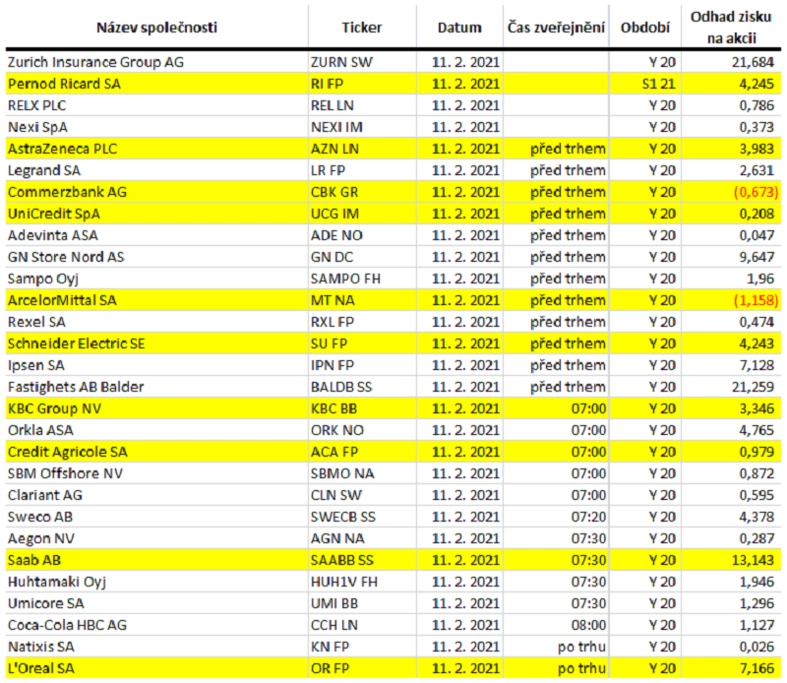The image size is (787, 683).
Task: Click the estimate value '7,166'
Action: click(x=756, y=668)
